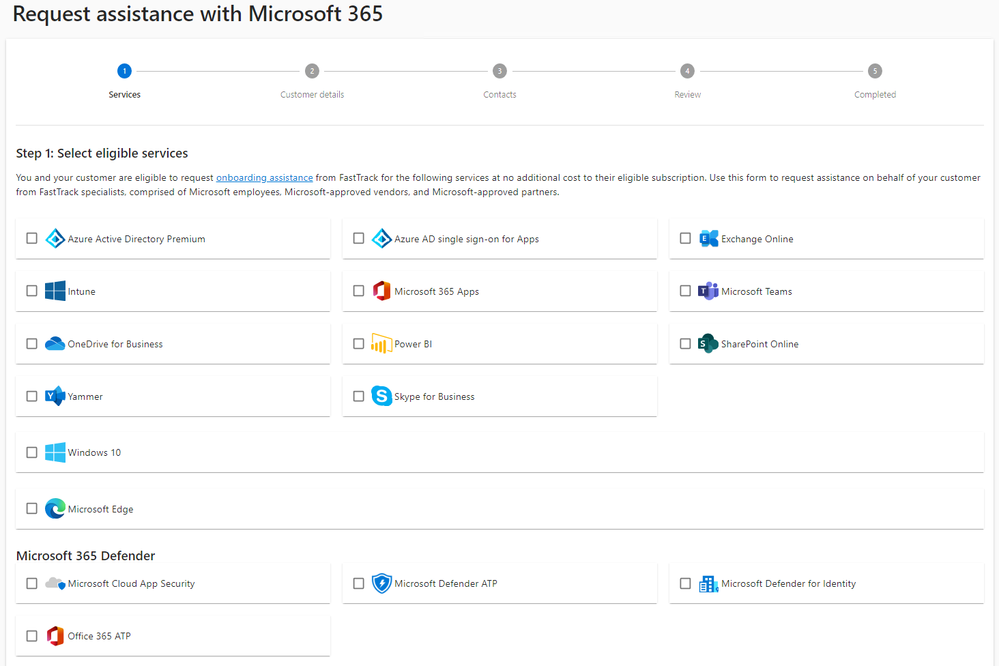Select the Windows 10 checkbox

[x=32, y=452]
